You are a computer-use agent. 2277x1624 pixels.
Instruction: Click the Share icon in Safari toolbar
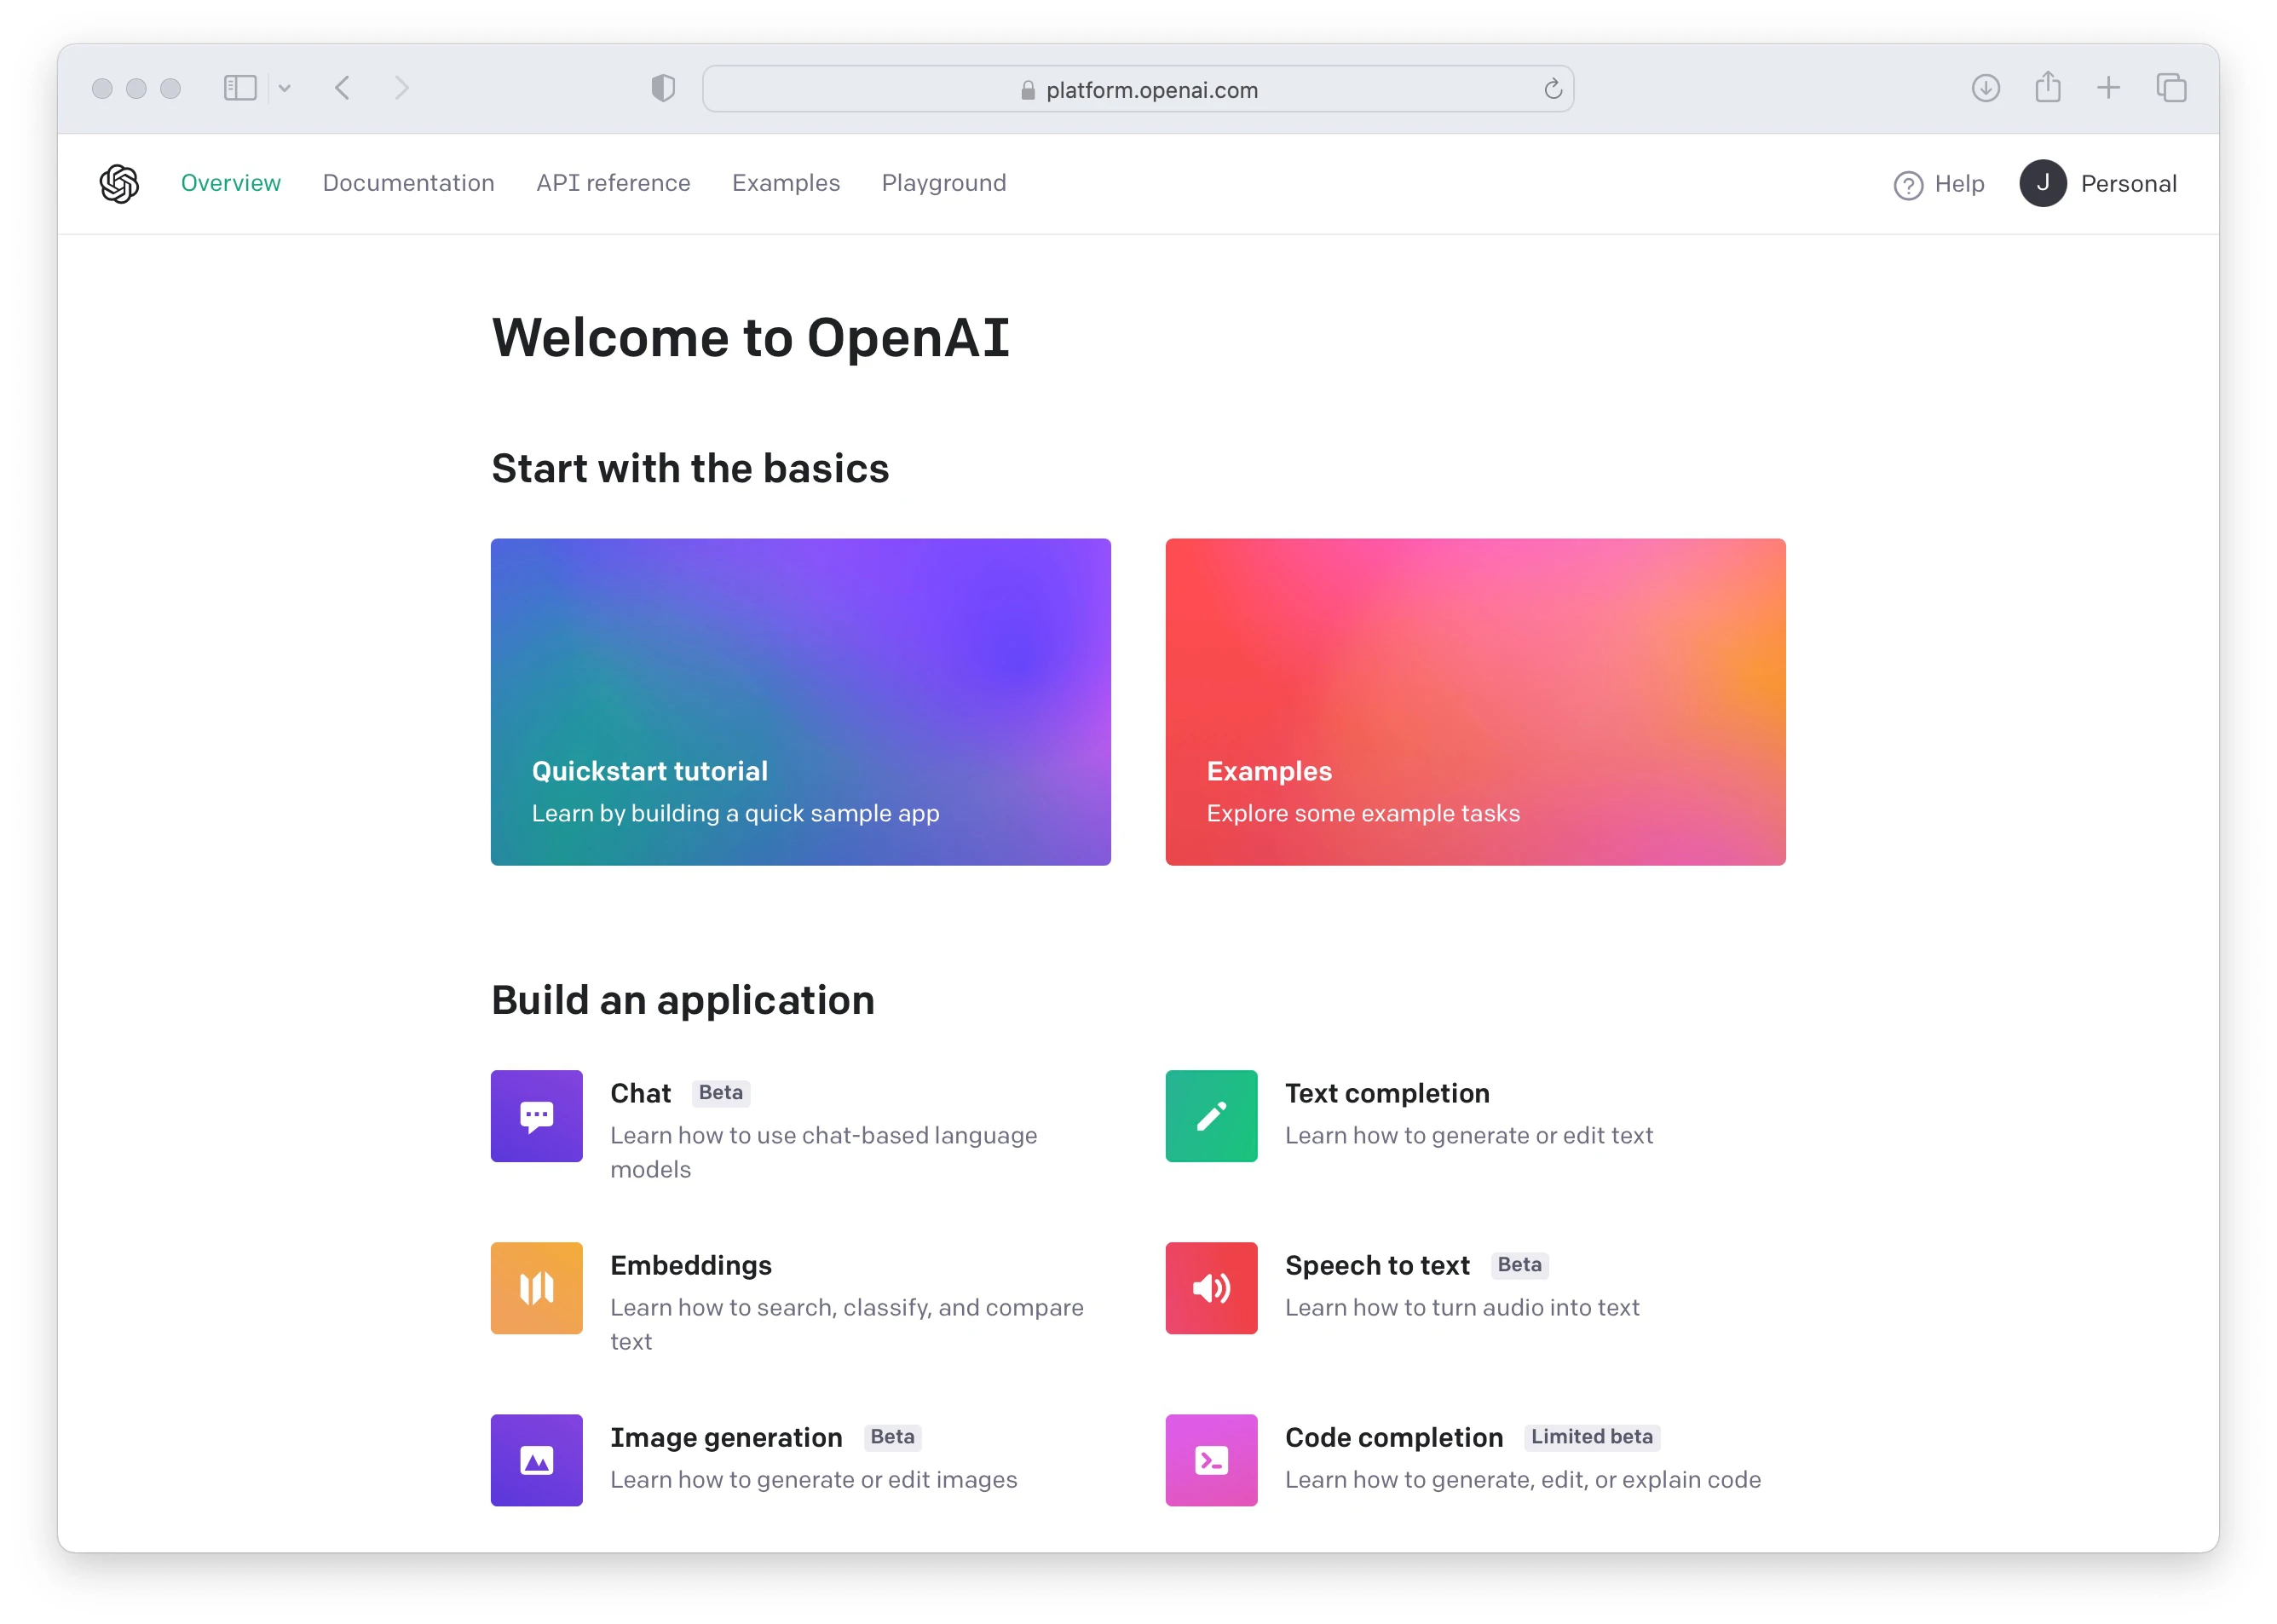[2047, 87]
